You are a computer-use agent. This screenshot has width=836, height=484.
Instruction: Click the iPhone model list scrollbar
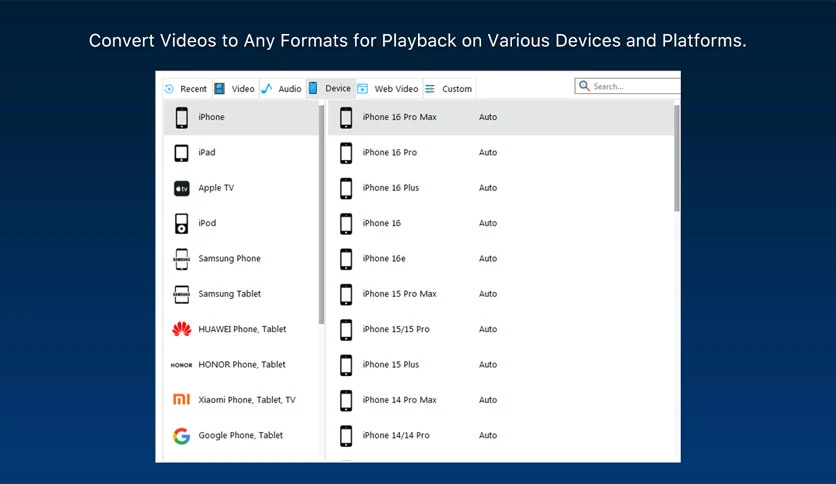click(677, 158)
